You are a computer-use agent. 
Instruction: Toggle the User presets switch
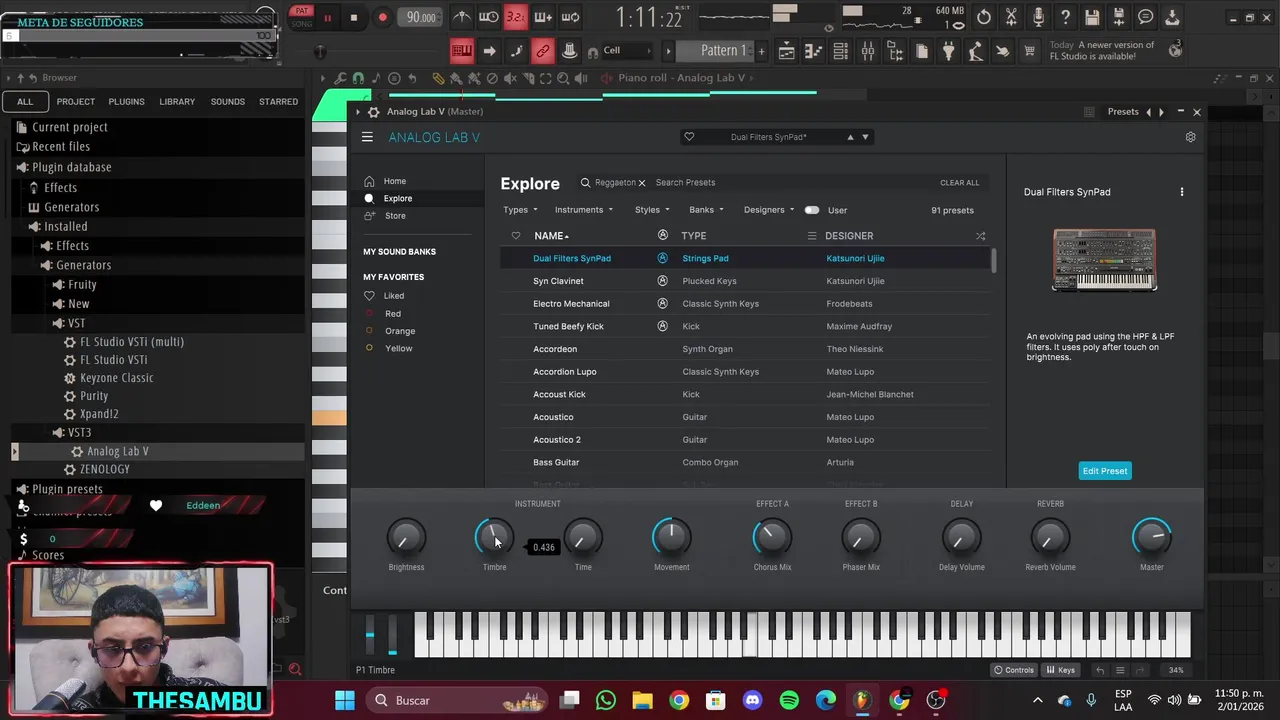point(811,210)
